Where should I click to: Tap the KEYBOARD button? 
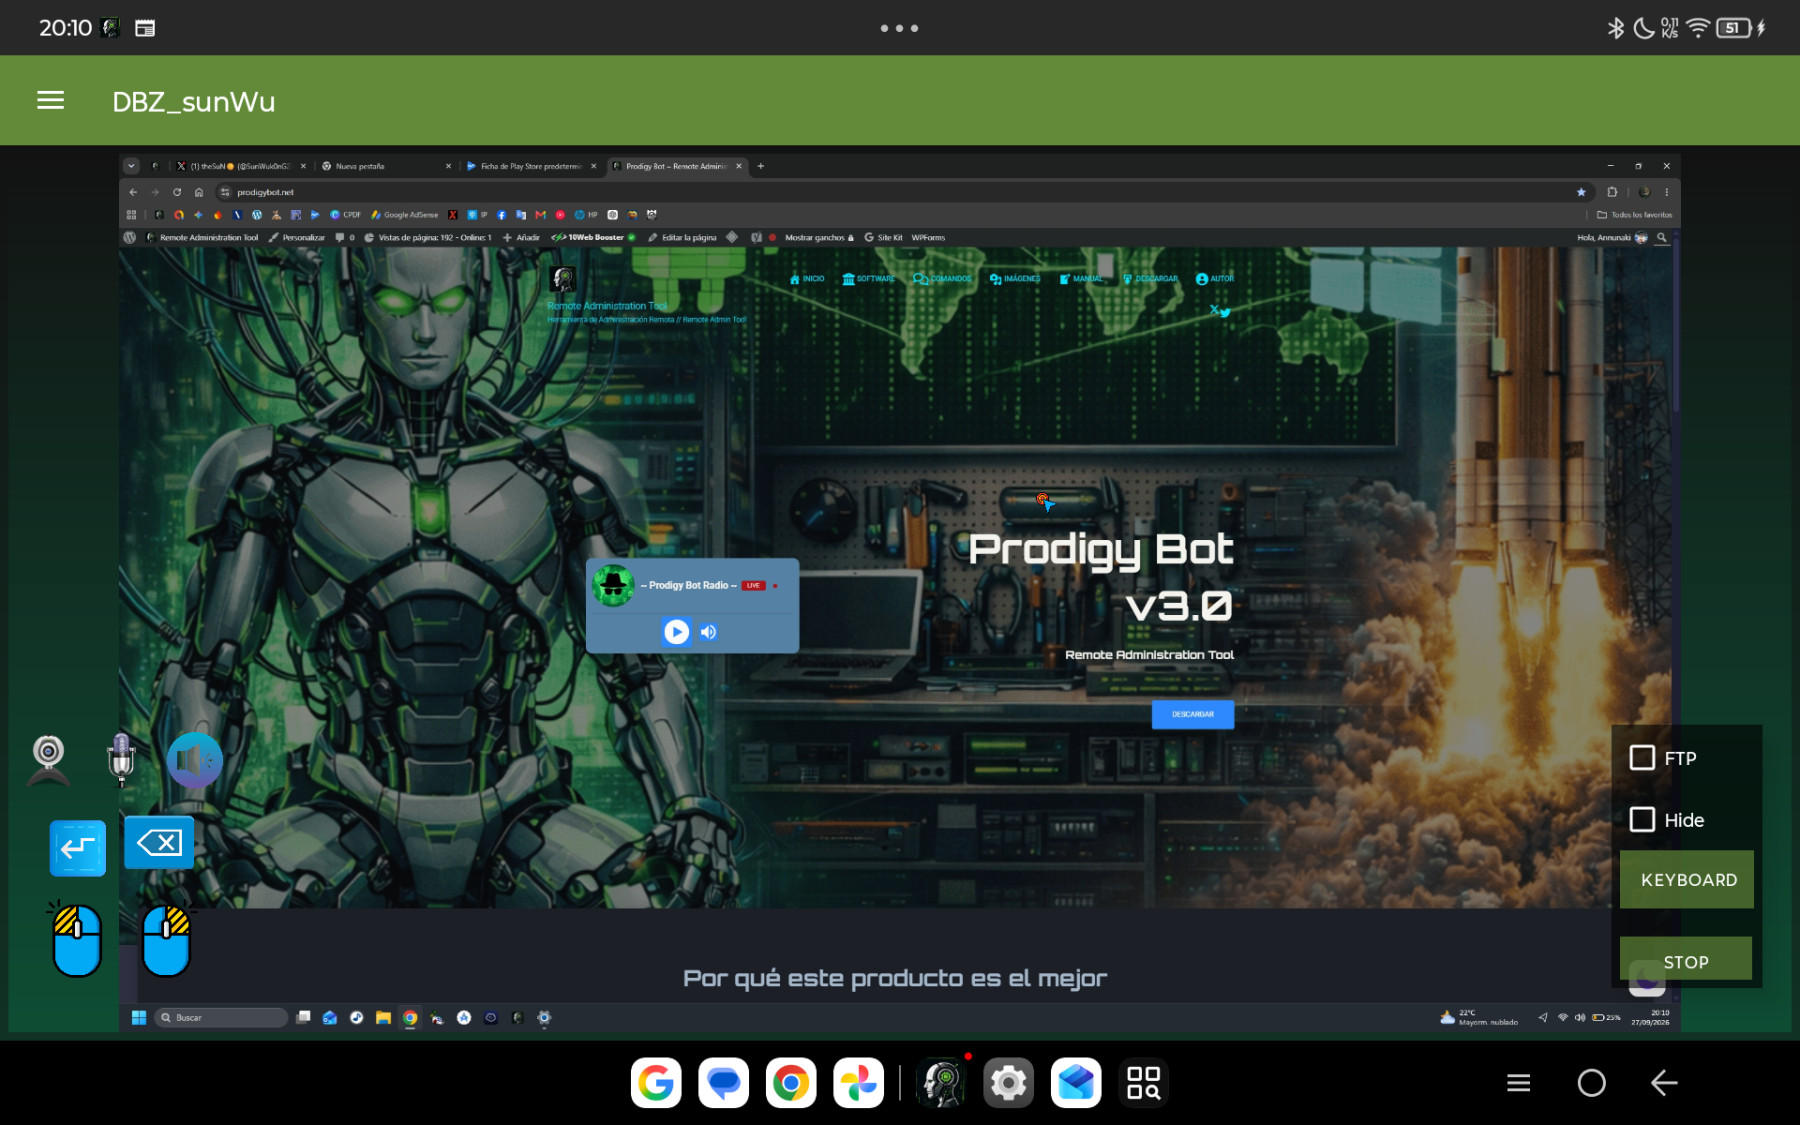(x=1687, y=880)
